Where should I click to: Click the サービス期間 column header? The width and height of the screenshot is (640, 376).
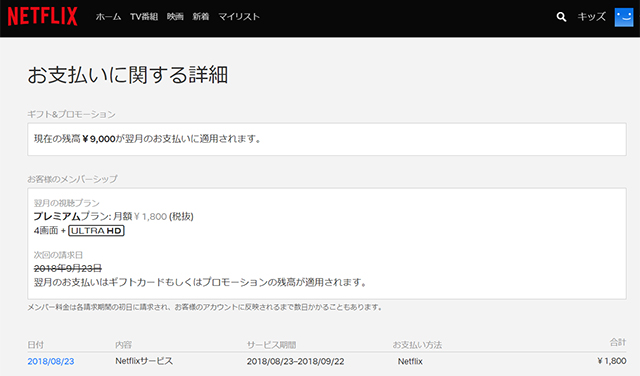point(271,345)
